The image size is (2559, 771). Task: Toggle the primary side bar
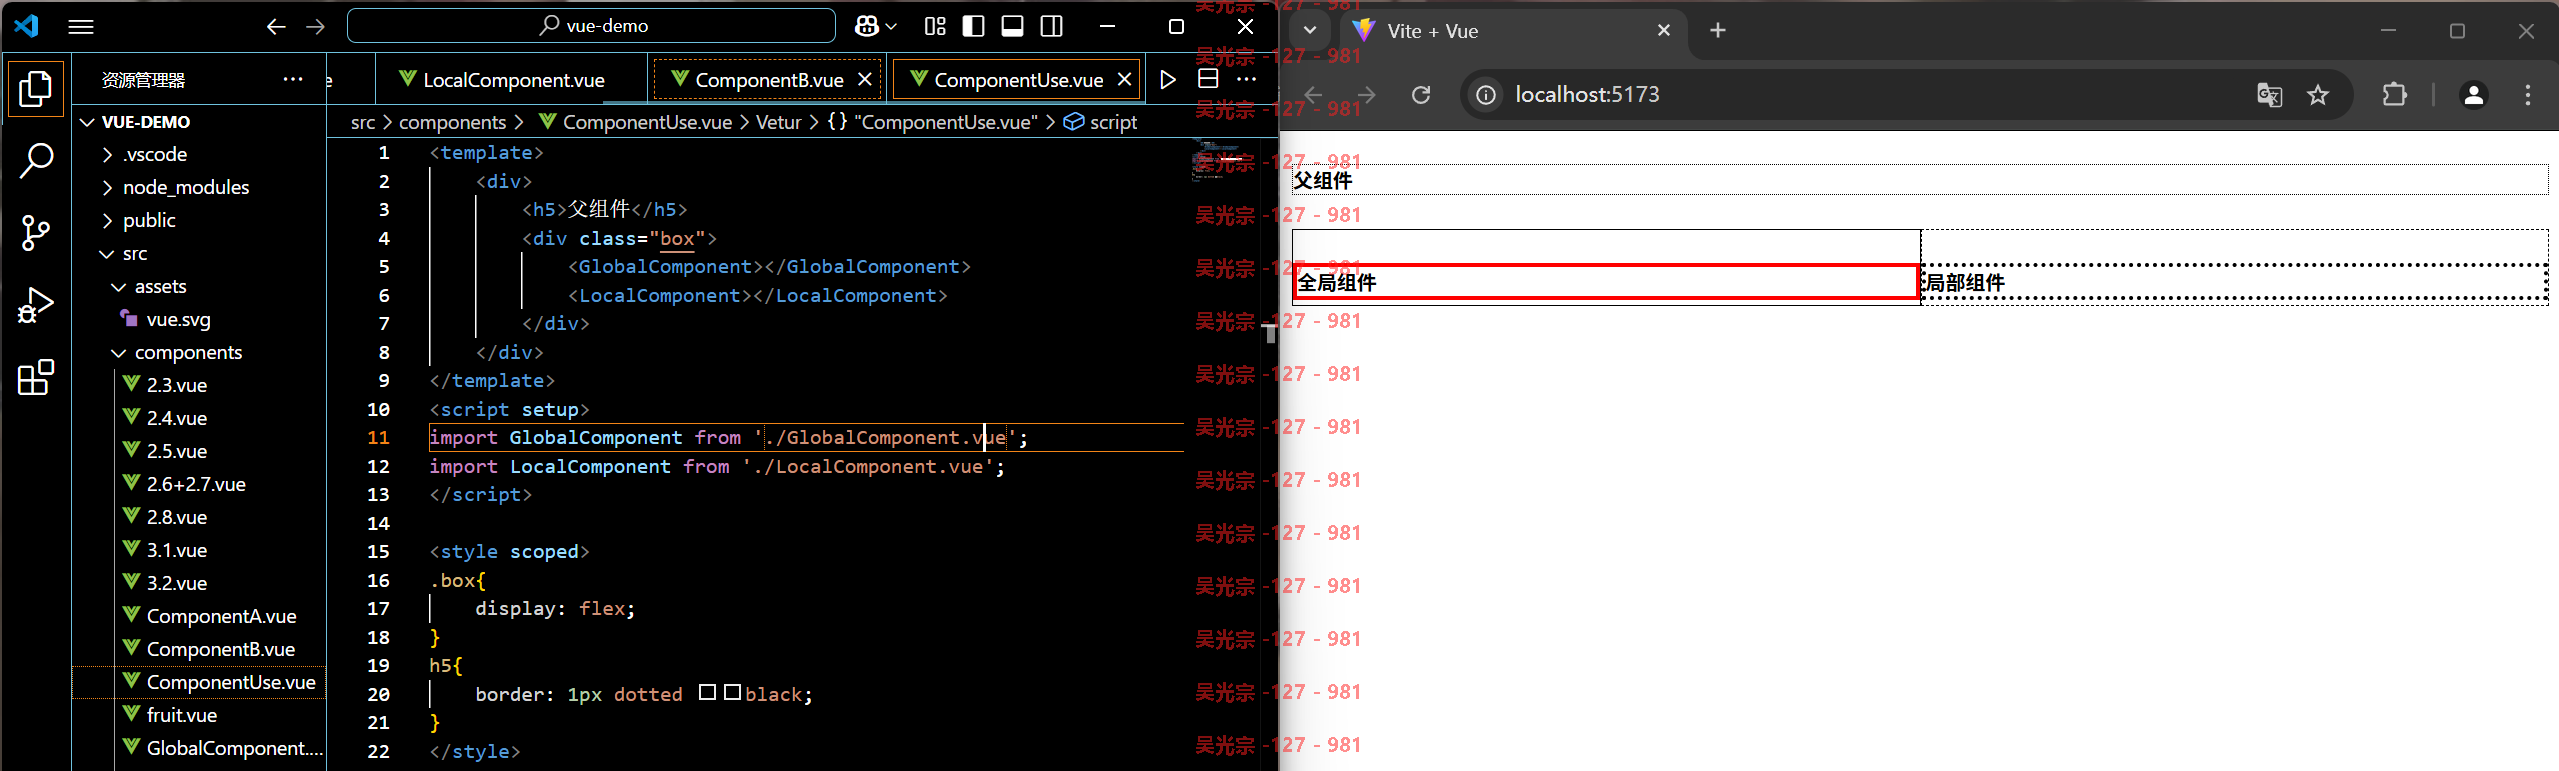[x=973, y=27]
